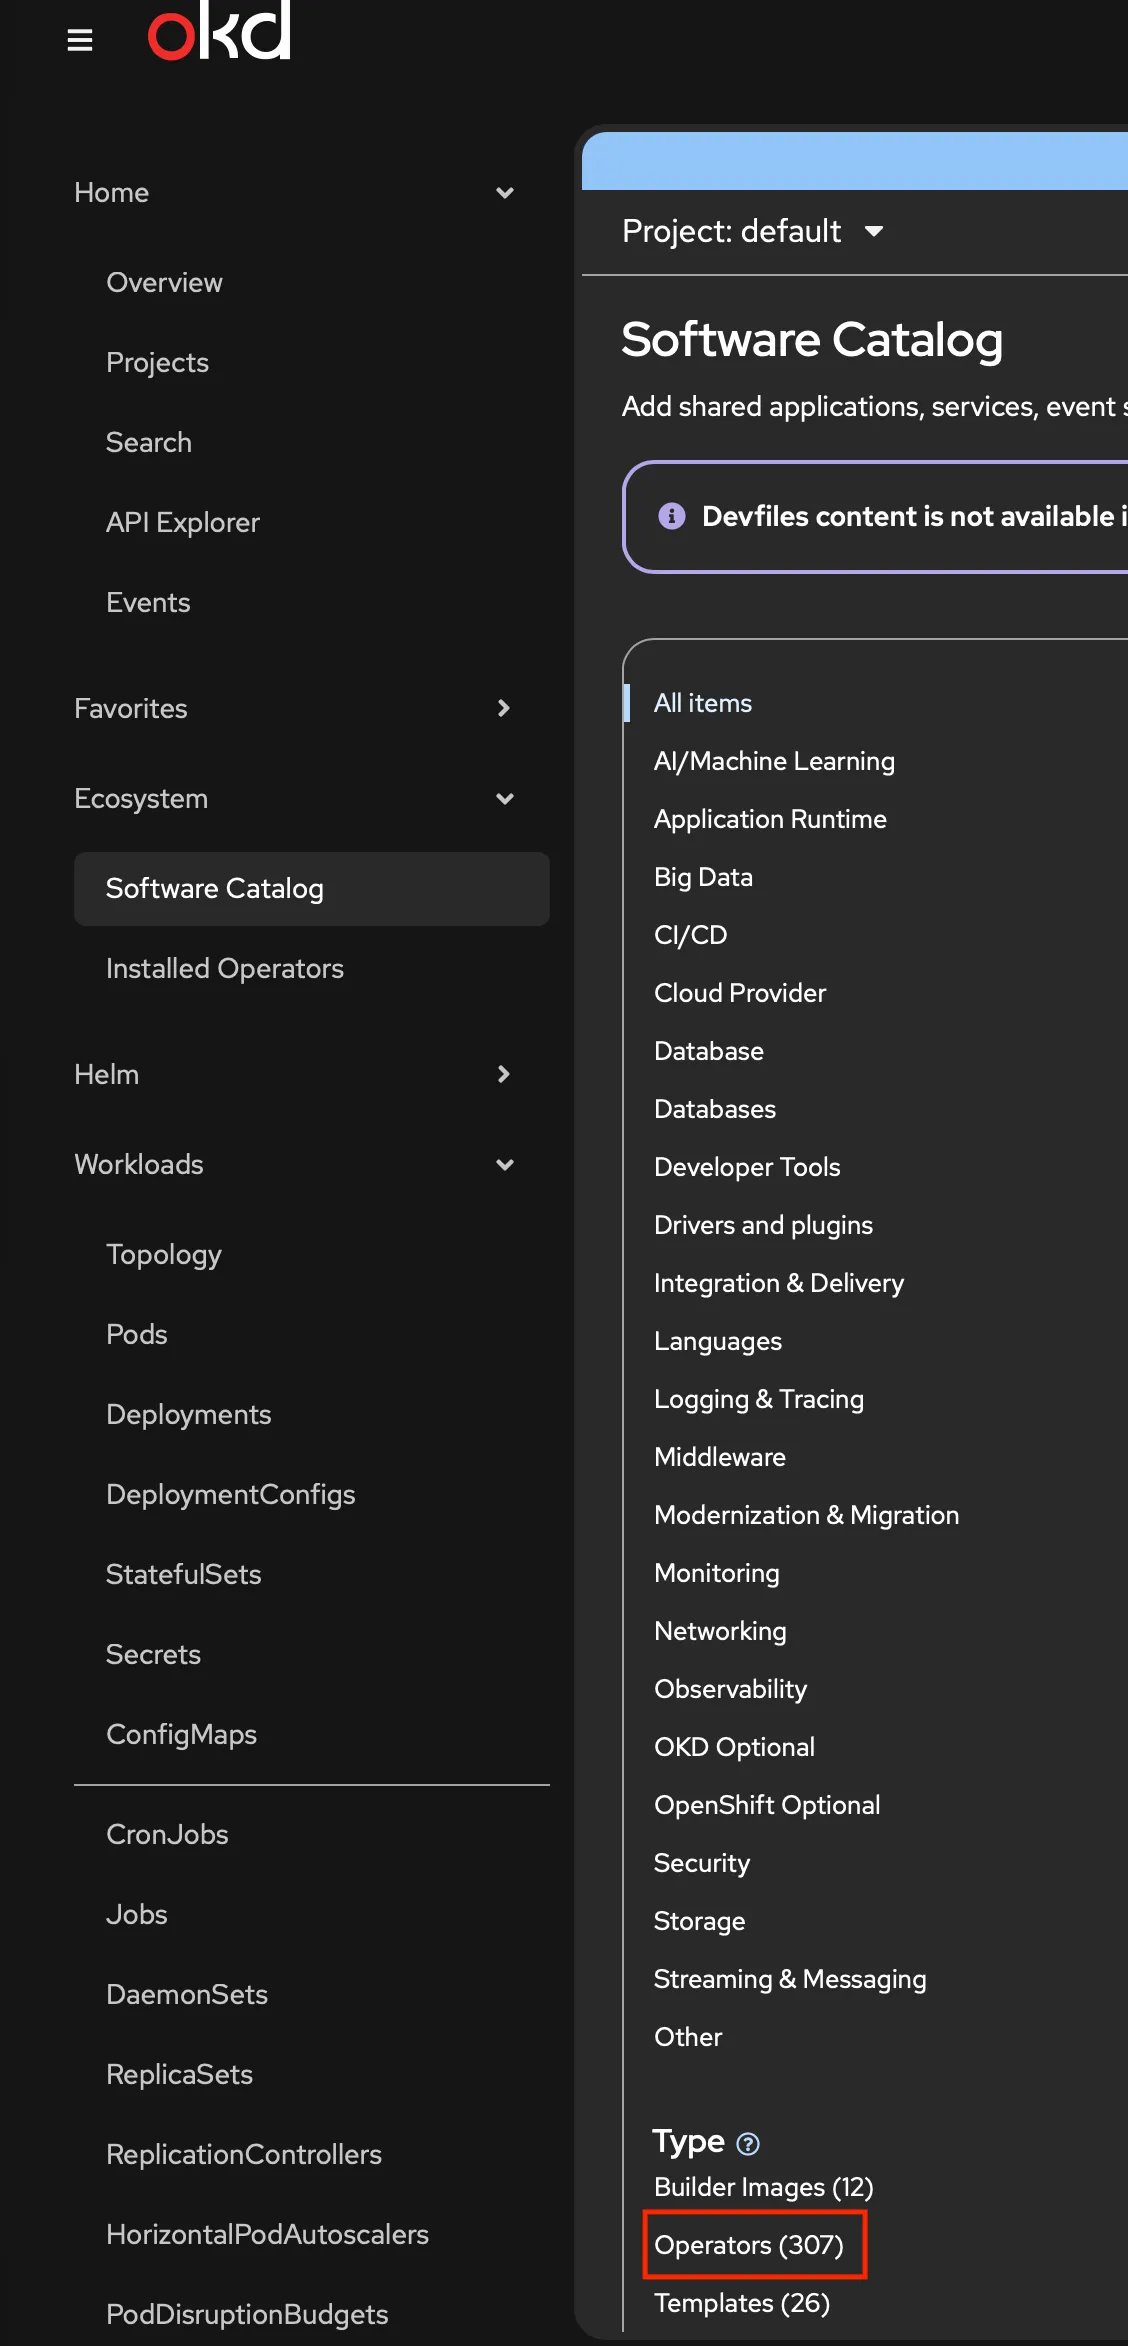Open Jobs page

136,1914
